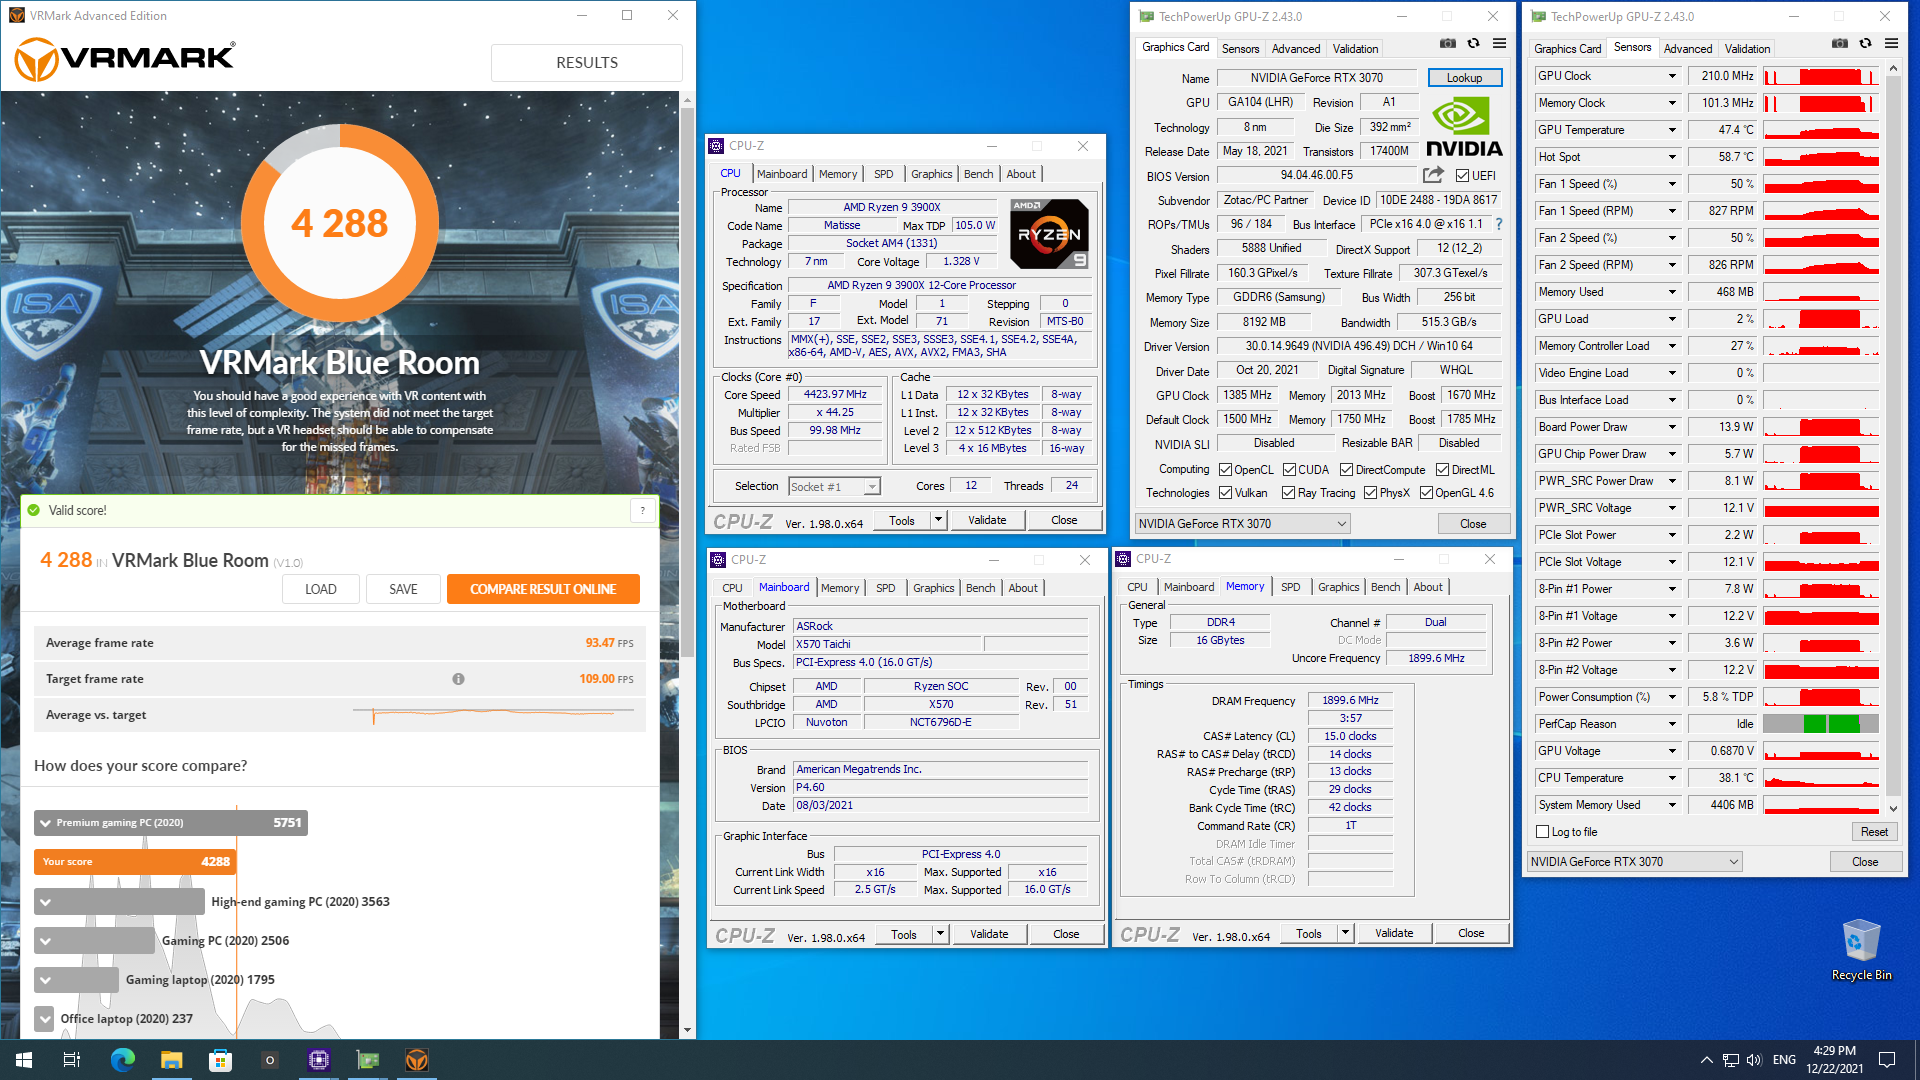Click the LOAD button in VRMark
This screenshot has height=1080, width=1920.
tap(320, 589)
